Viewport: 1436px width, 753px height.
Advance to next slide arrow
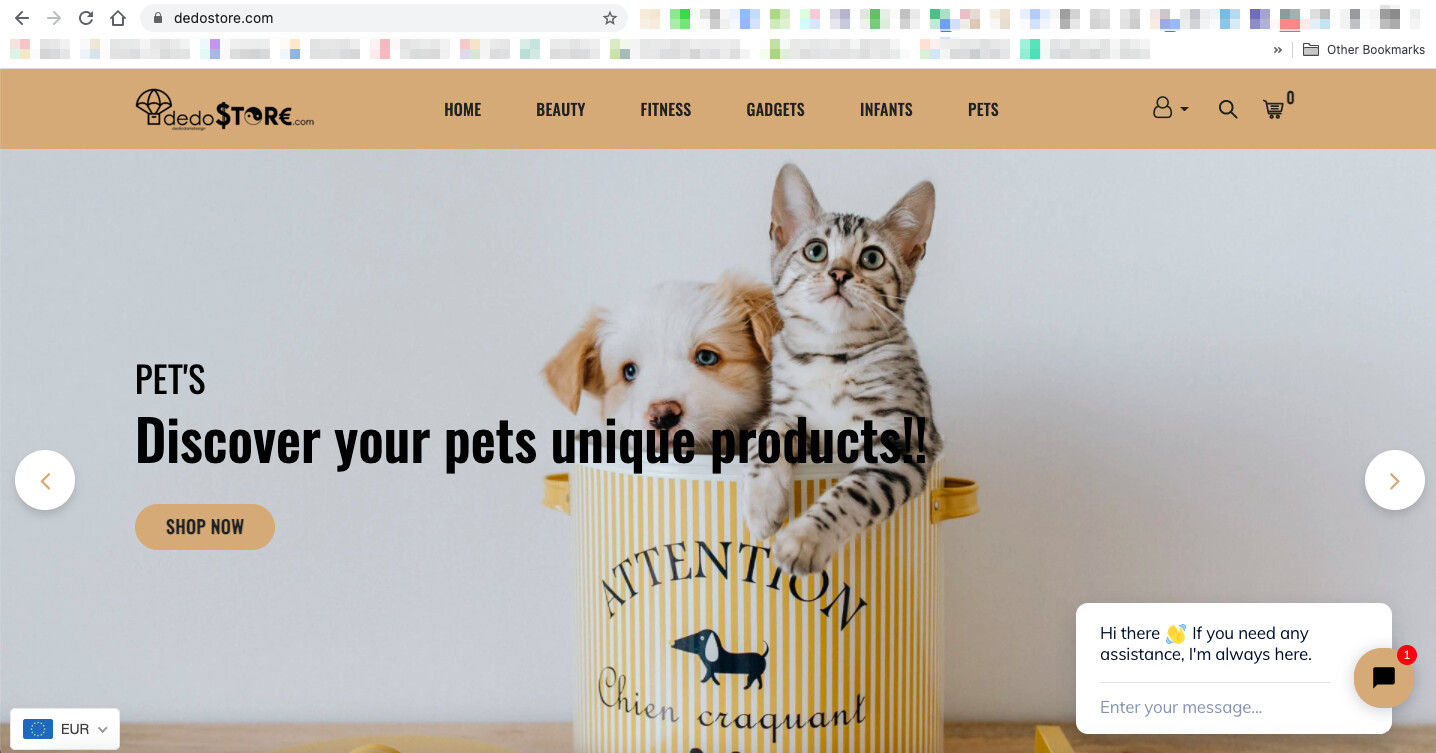coord(1395,480)
